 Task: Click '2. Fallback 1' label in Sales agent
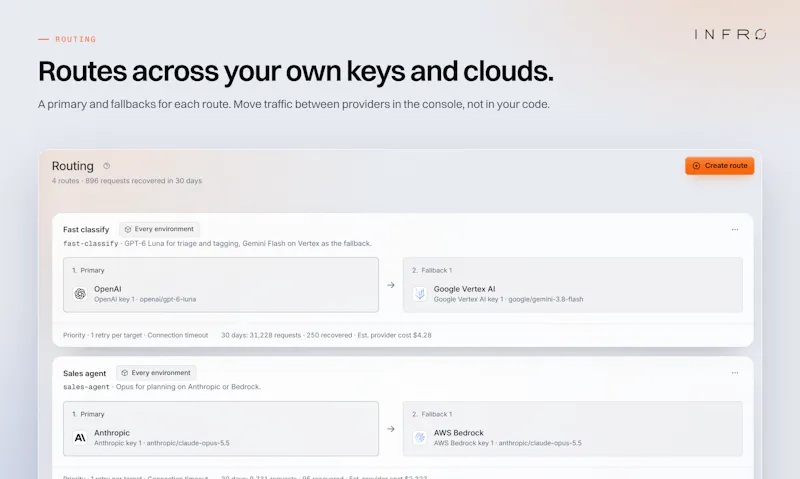tap(432, 414)
